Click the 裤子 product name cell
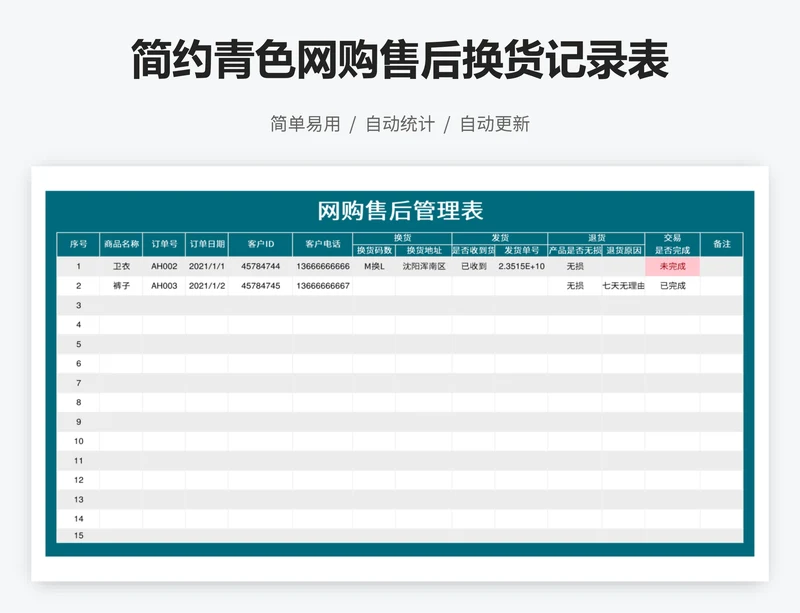Viewport: 800px width, 613px height. click(x=121, y=286)
